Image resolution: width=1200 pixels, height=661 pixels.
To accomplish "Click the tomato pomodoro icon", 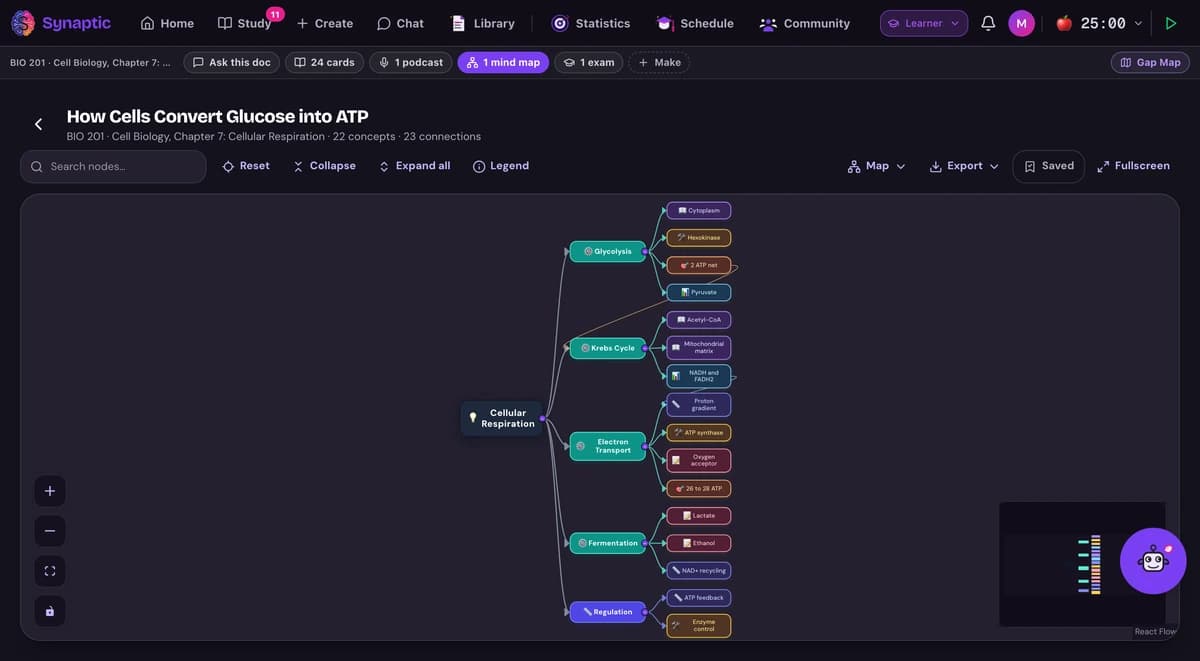I will (1064, 23).
